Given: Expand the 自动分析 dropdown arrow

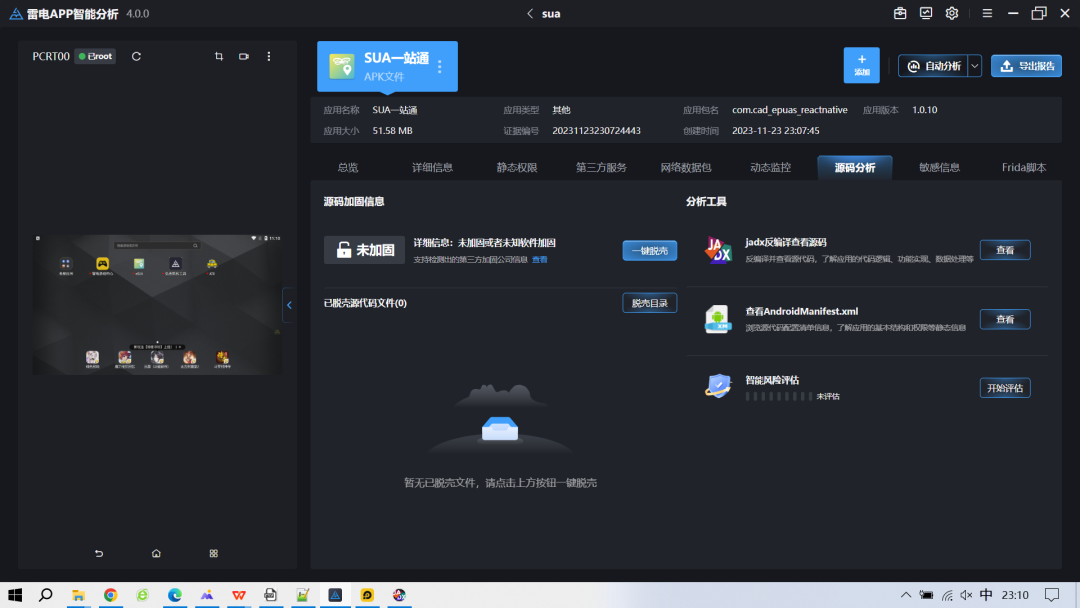Looking at the screenshot, I should pyautogui.click(x=975, y=66).
